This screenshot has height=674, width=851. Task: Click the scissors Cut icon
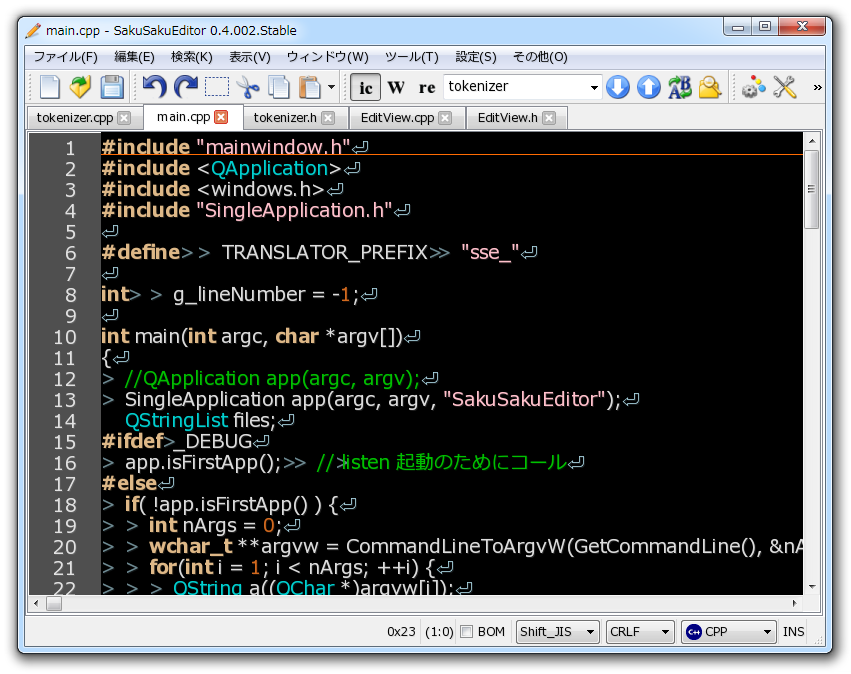pyautogui.click(x=248, y=88)
